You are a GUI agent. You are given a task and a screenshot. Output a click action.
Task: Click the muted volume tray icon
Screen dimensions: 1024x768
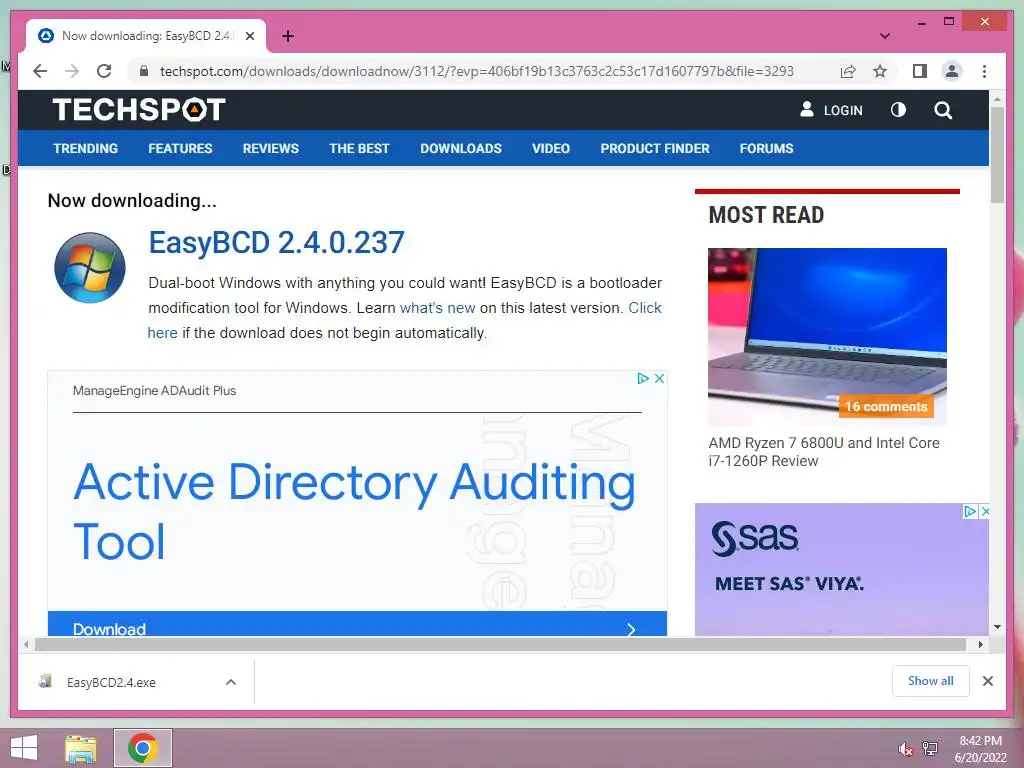click(x=905, y=749)
